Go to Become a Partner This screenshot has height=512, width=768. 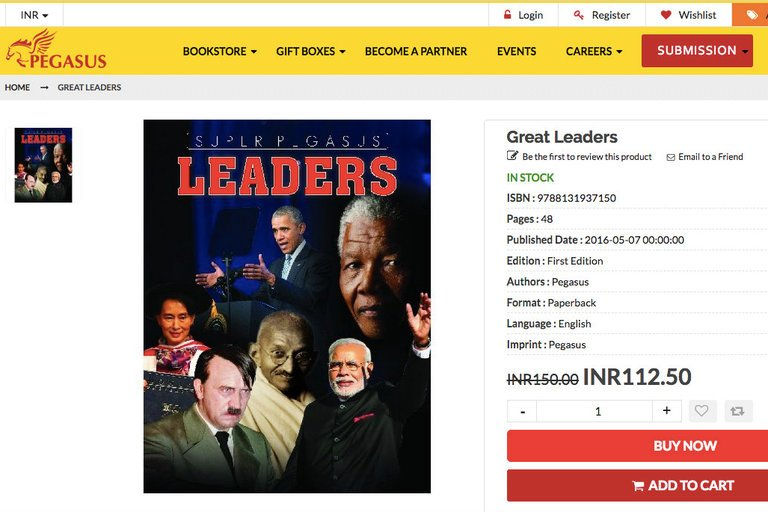coord(416,51)
